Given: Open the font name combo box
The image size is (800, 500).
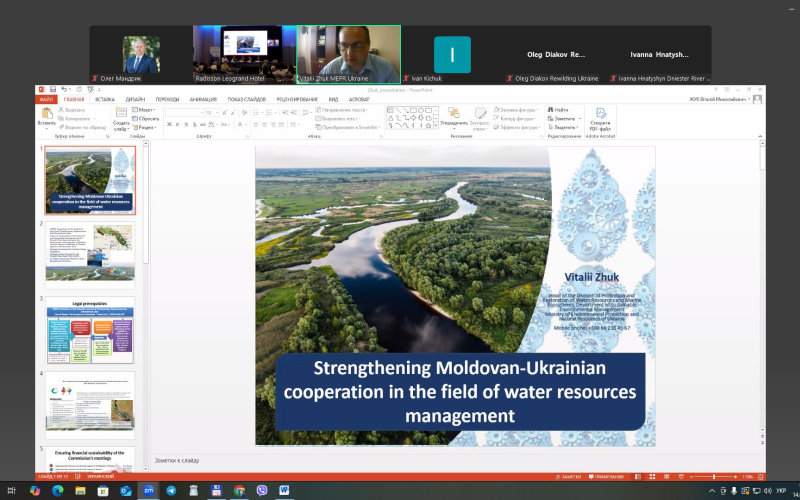Looking at the screenshot, I should click(x=184, y=113).
